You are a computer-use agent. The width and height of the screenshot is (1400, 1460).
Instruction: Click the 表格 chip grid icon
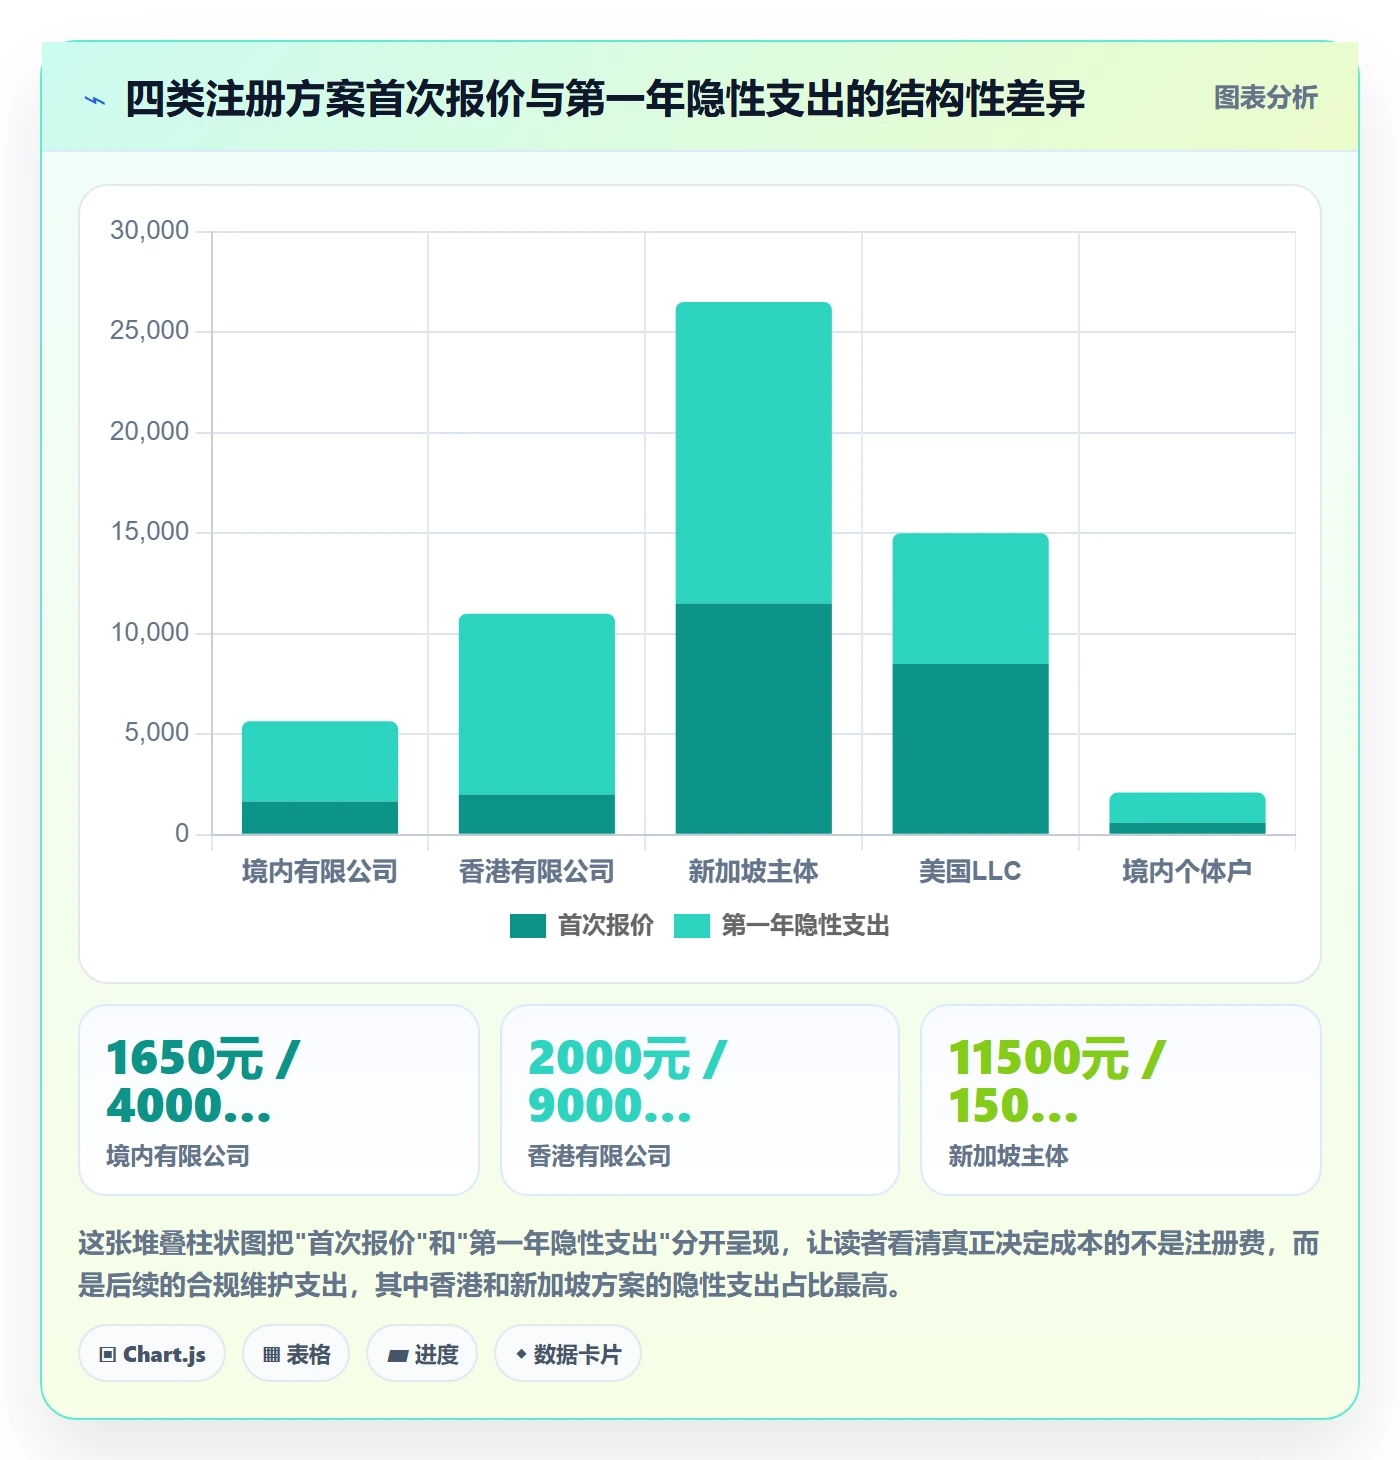click(x=271, y=1355)
